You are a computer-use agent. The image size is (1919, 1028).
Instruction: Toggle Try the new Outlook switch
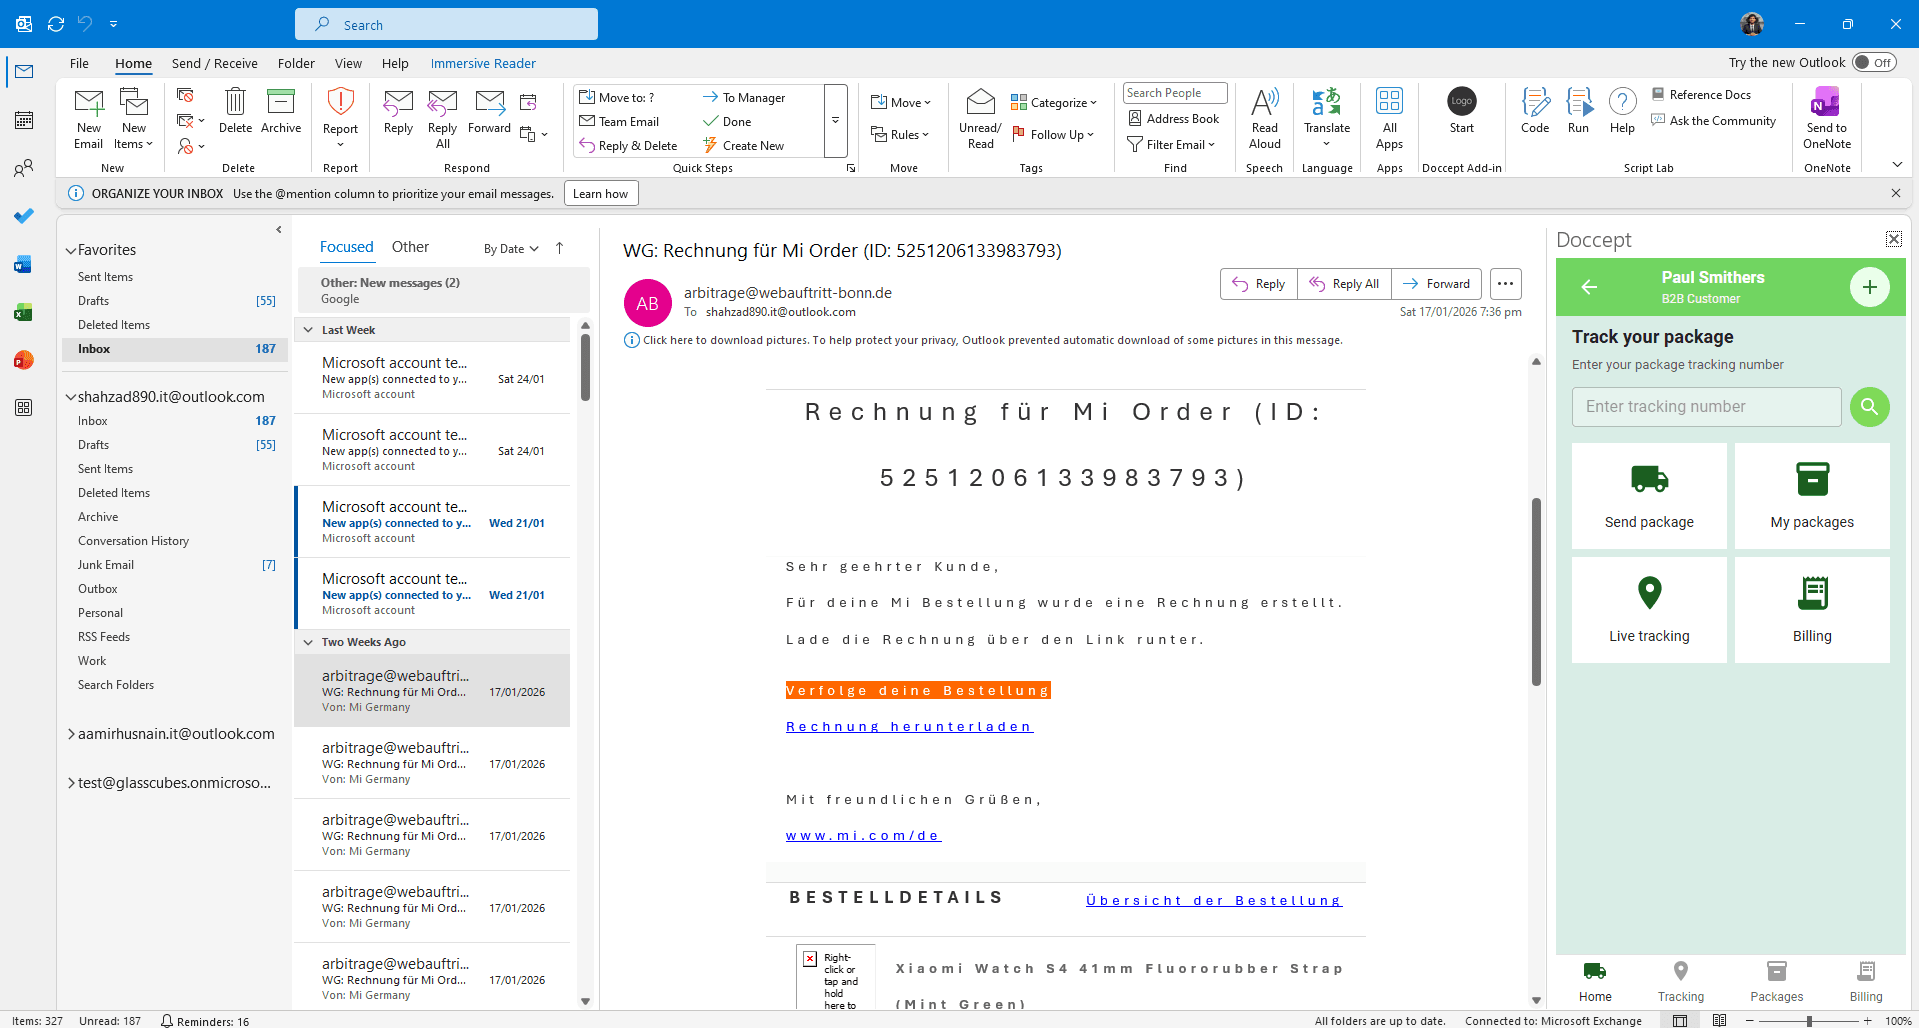pyautogui.click(x=1874, y=62)
